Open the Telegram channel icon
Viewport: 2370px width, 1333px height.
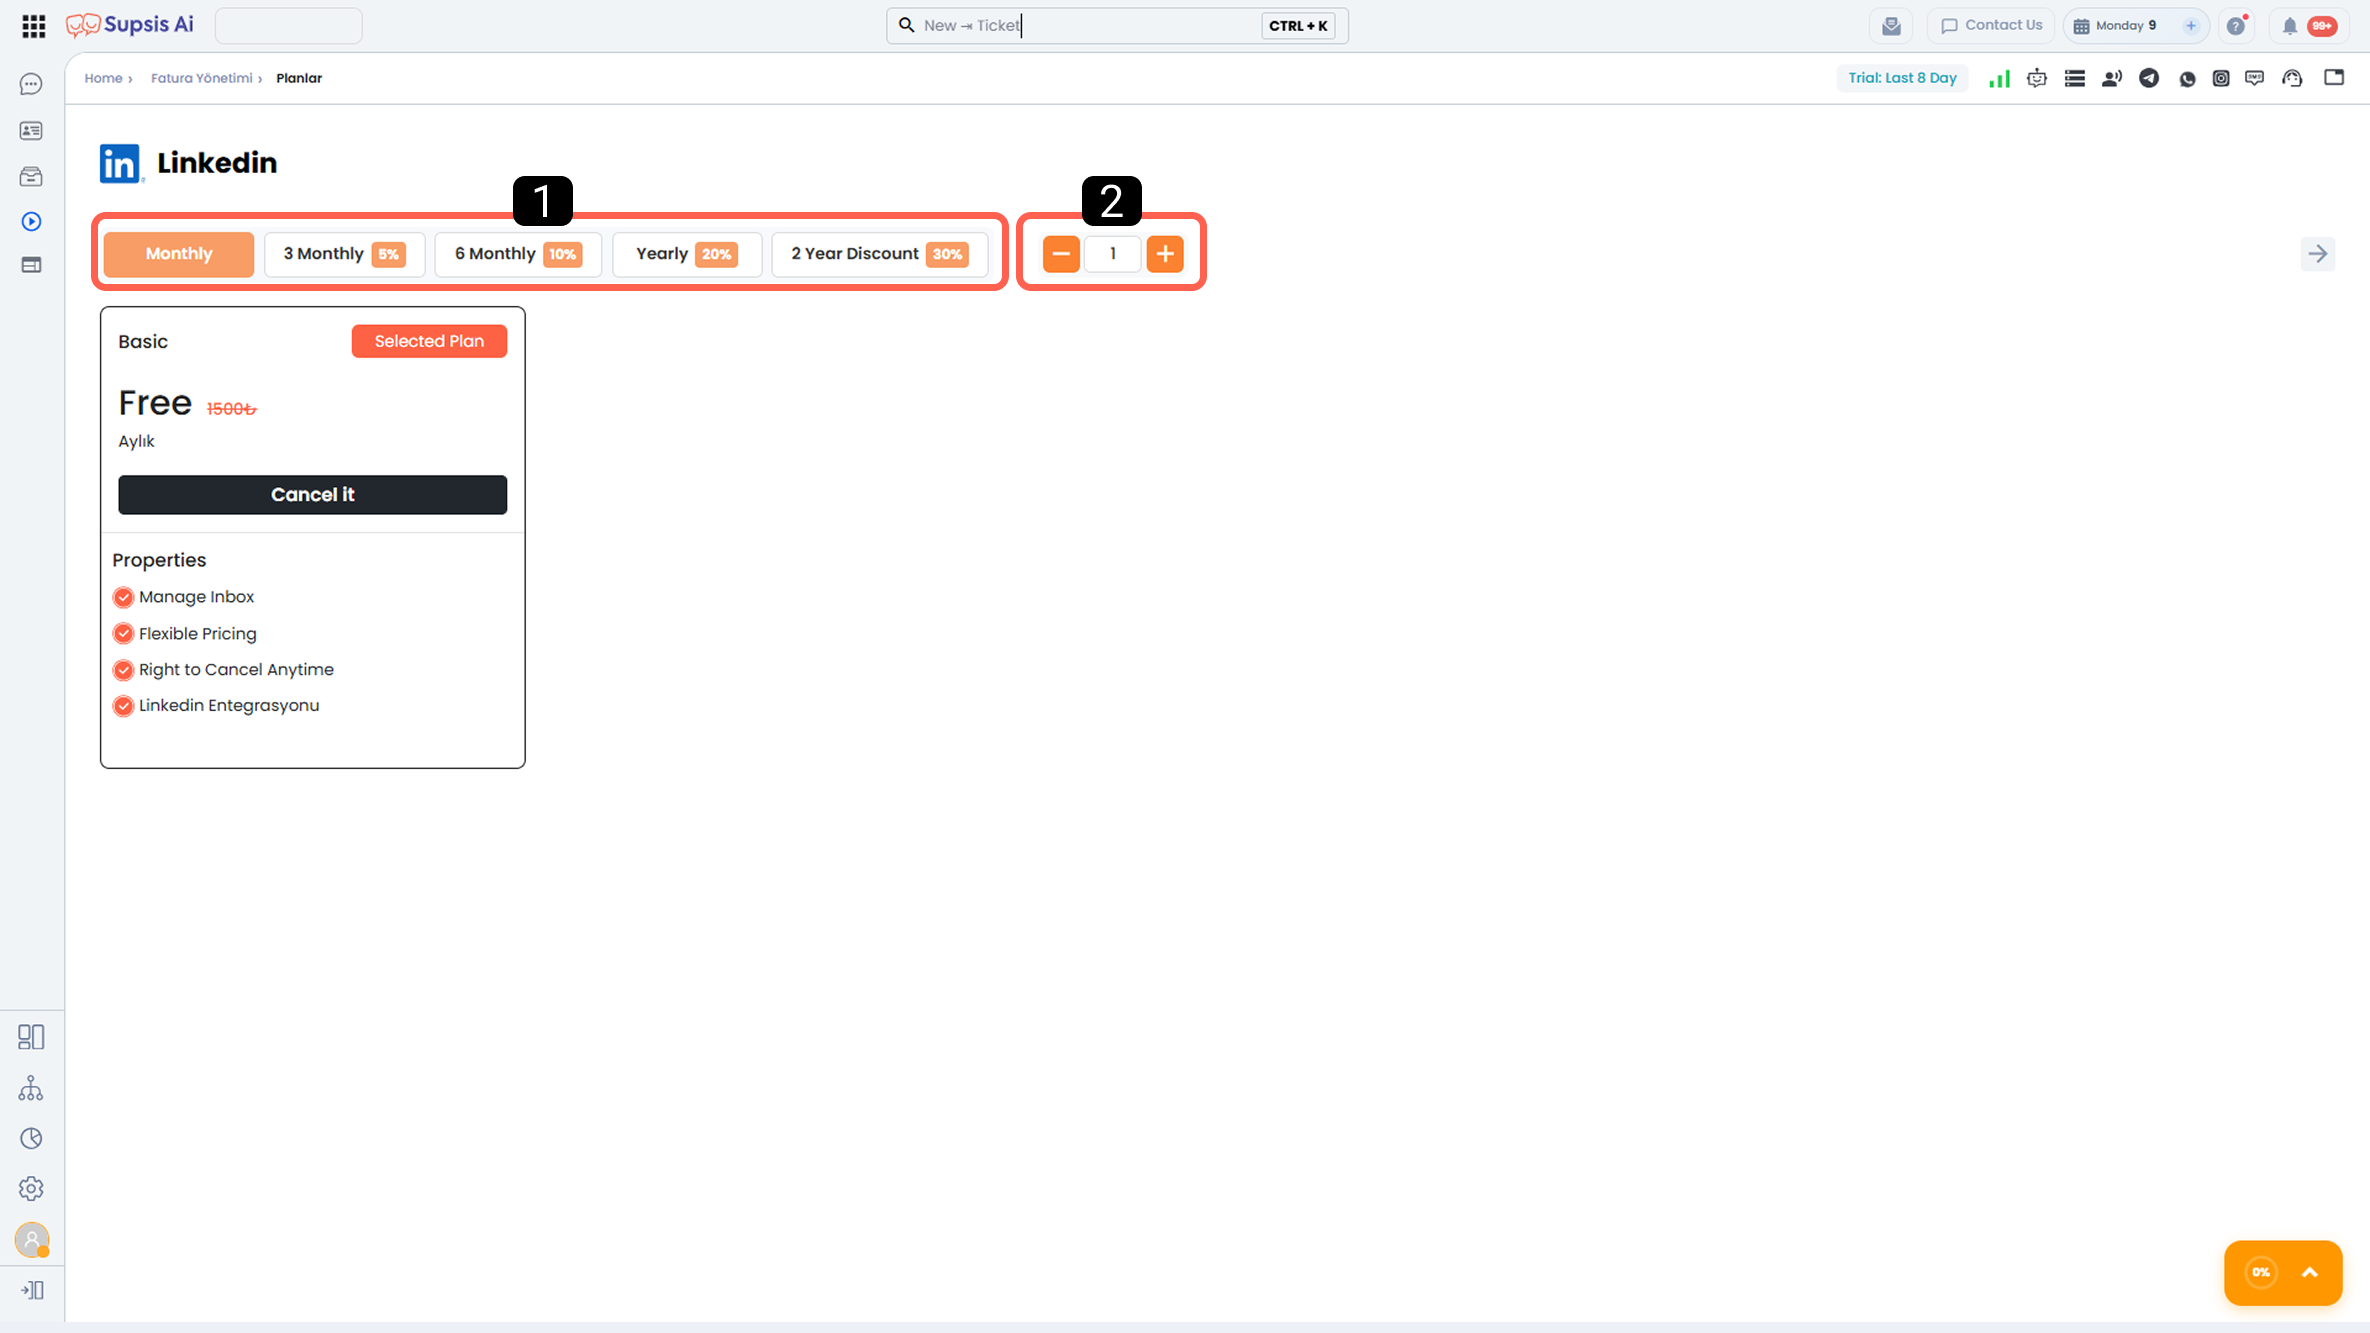pos(2149,78)
